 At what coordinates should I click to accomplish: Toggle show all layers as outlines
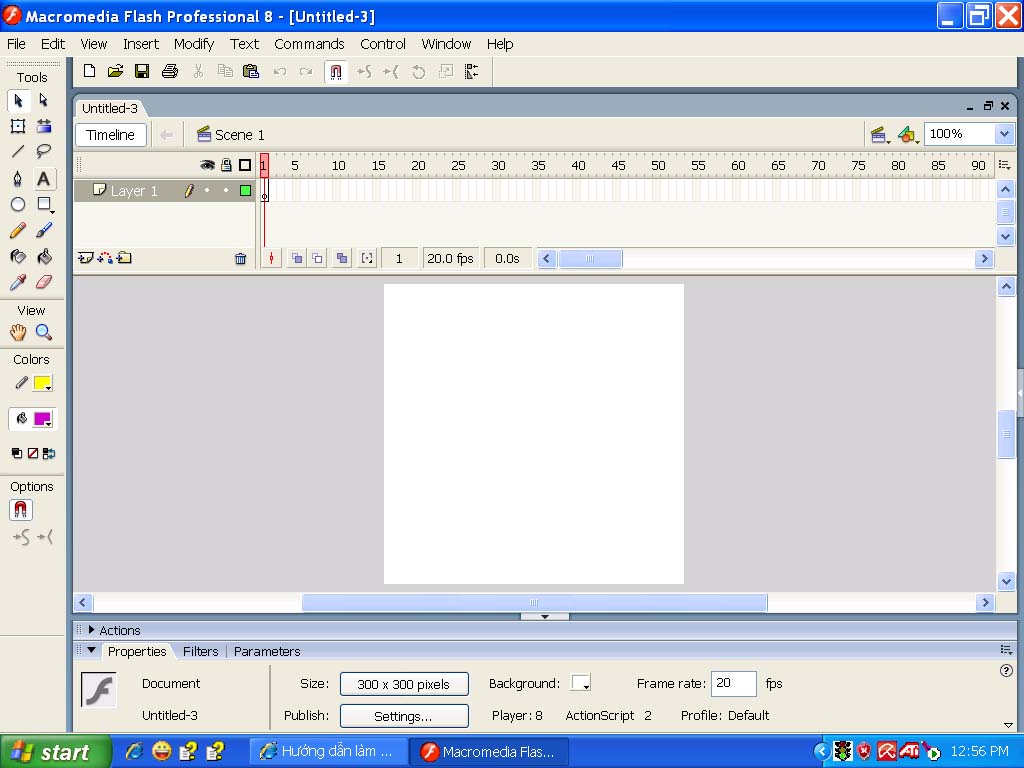click(245, 165)
